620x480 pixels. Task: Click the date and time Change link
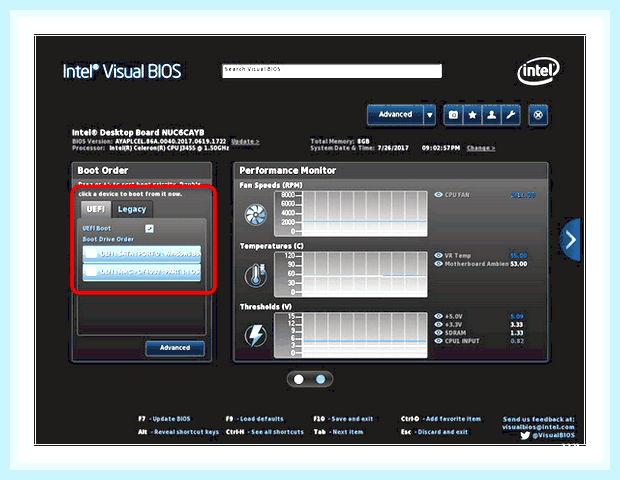click(481, 148)
